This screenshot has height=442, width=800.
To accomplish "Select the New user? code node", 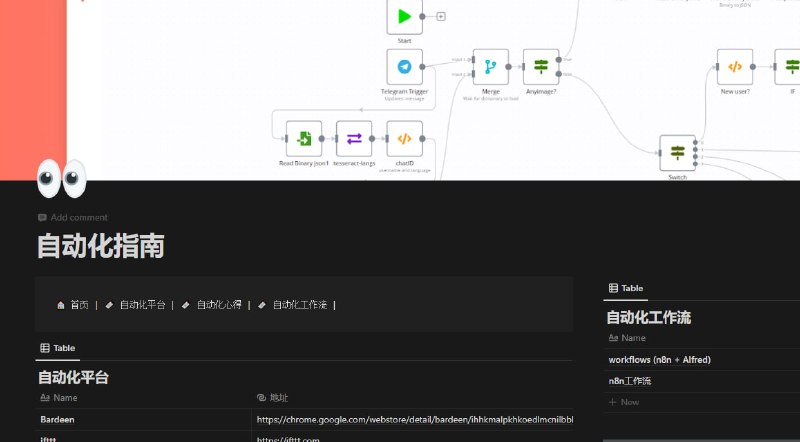I will 735,67.
